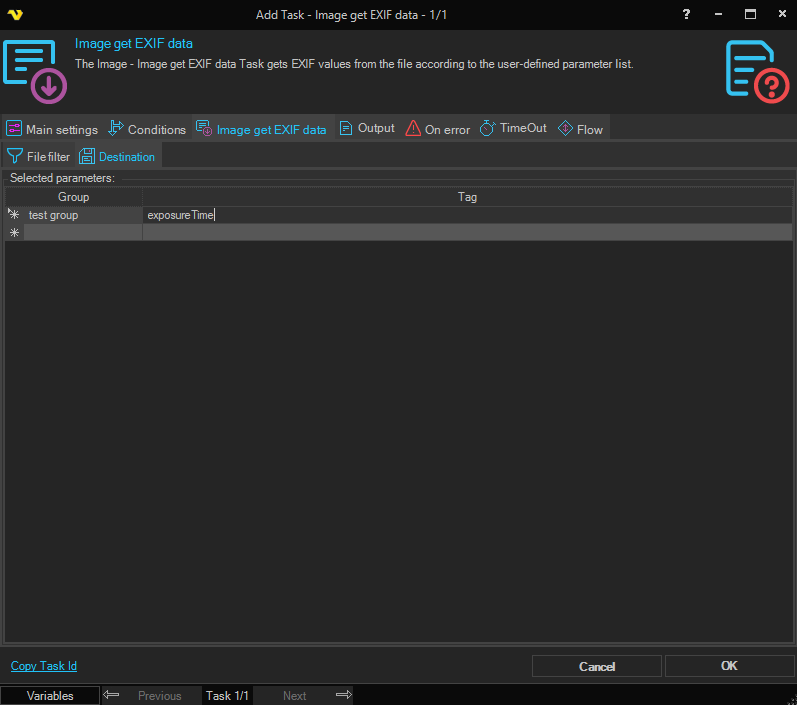Select the test group cell

point(82,215)
